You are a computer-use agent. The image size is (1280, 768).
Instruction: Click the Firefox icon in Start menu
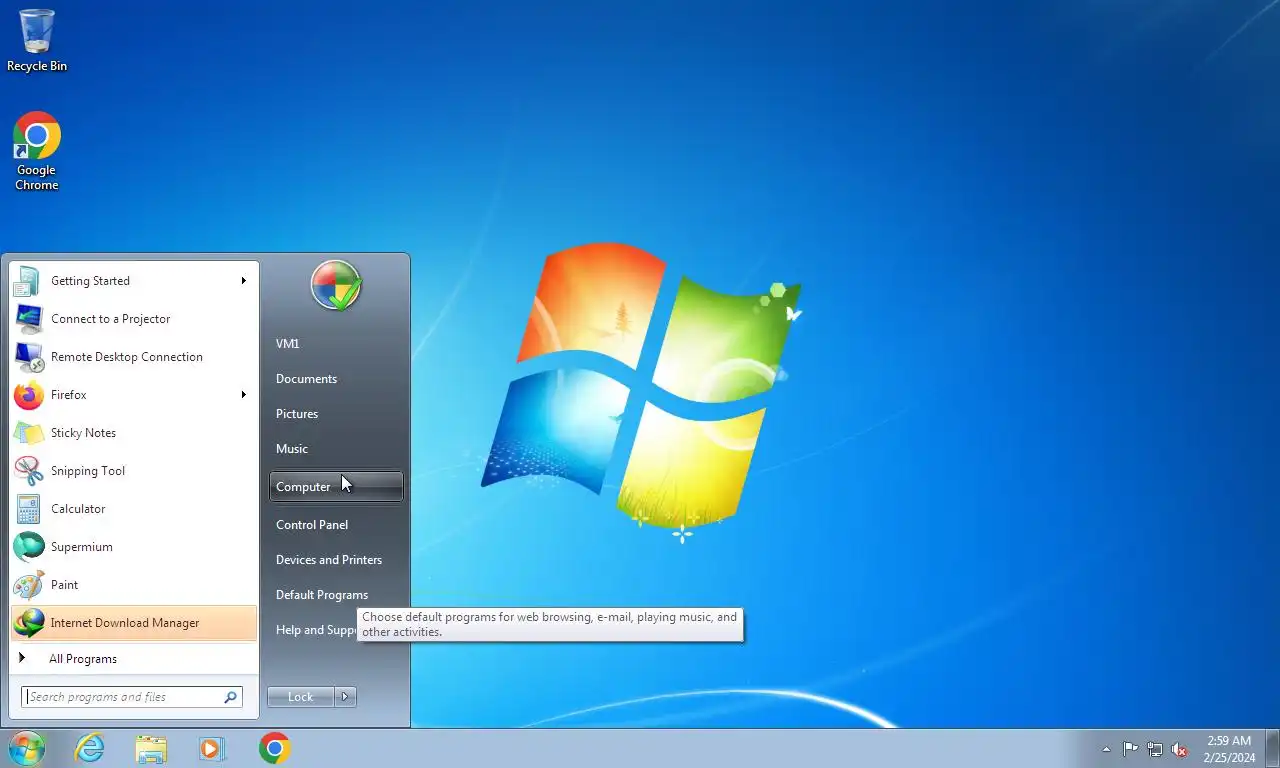point(28,395)
